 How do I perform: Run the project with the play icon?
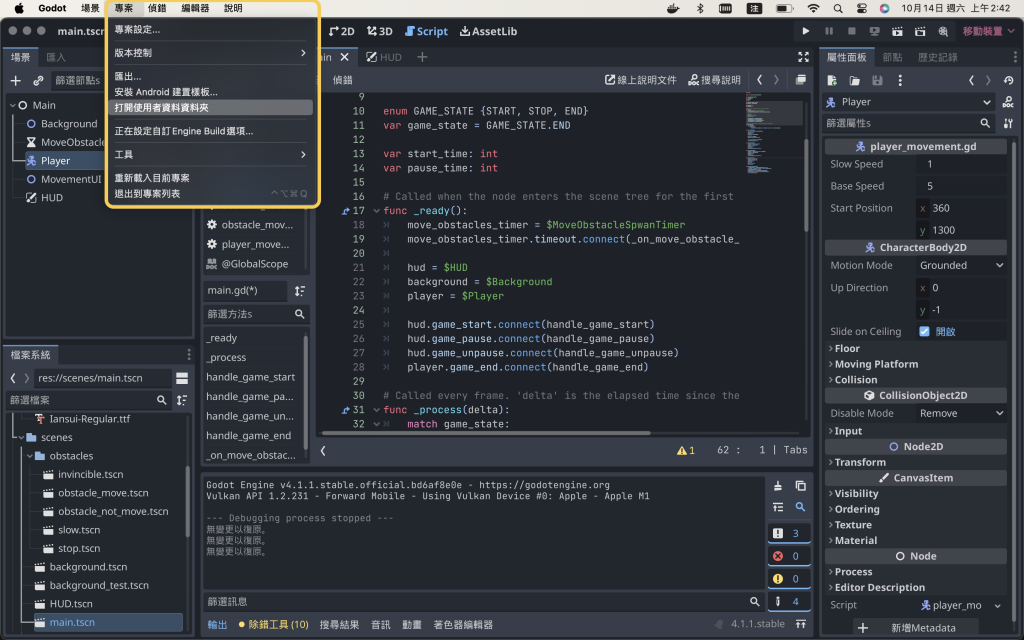tap(805, 31)
